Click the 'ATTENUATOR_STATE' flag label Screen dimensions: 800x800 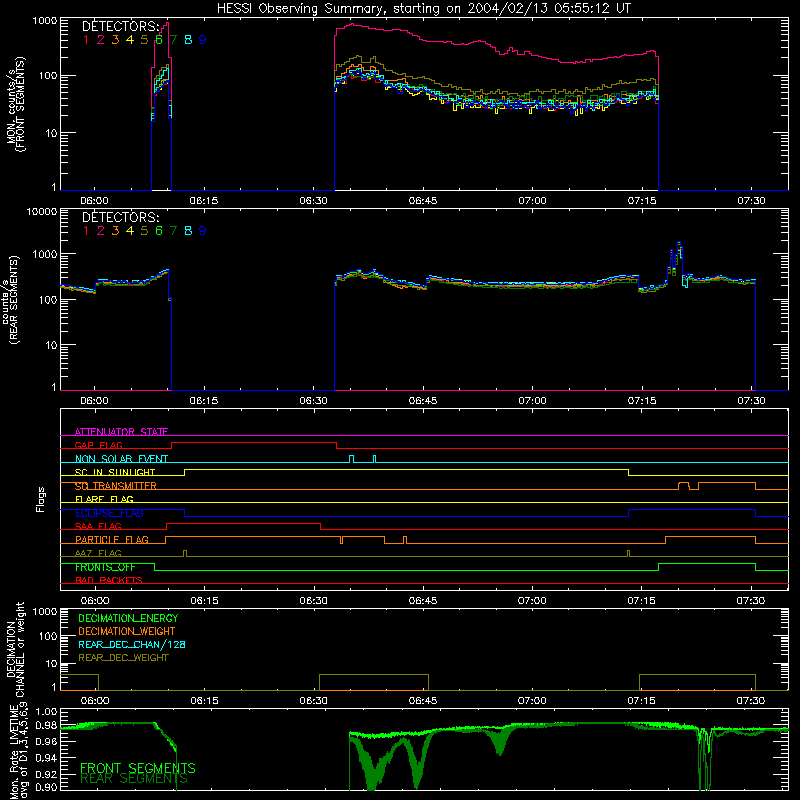[x=121, y=432]
